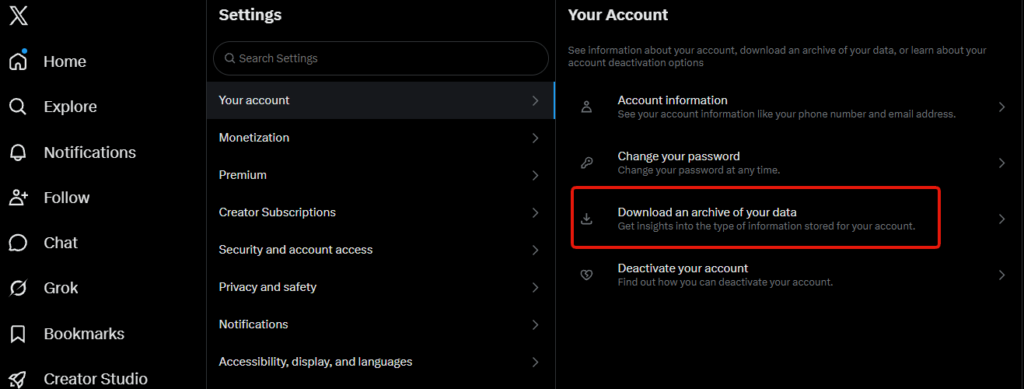Expand chevron next to Your account
Viewport: 1024px width, 389px height.
pos(536,101)
